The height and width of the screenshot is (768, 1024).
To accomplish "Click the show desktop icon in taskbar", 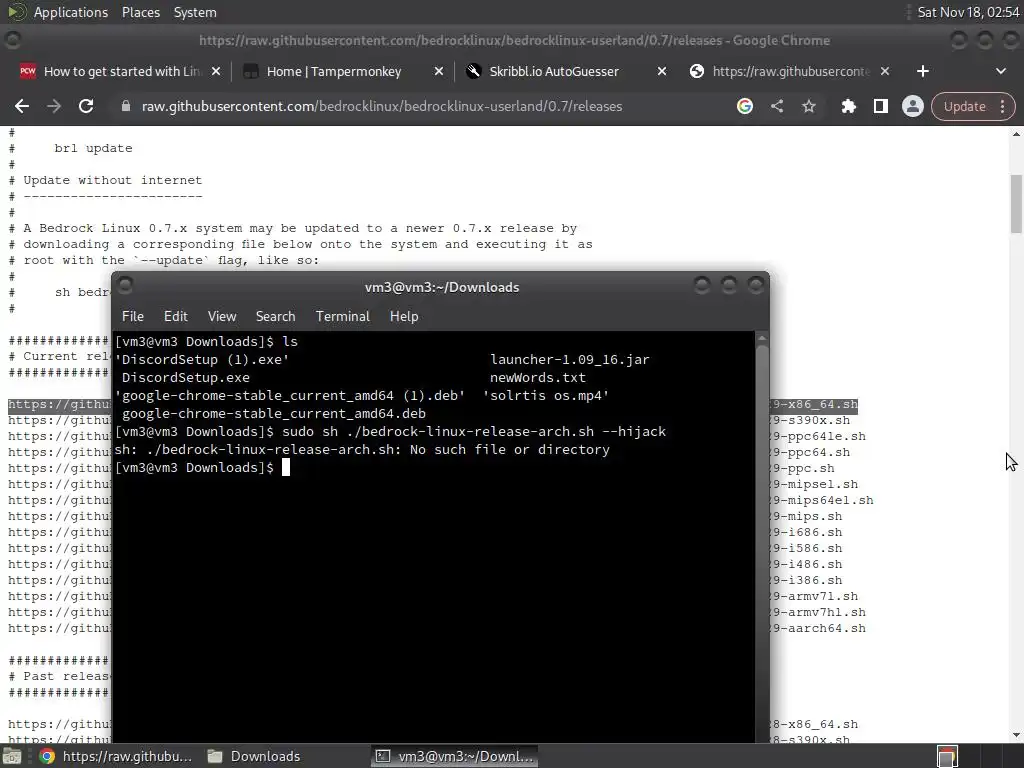I will click(12, 756).
